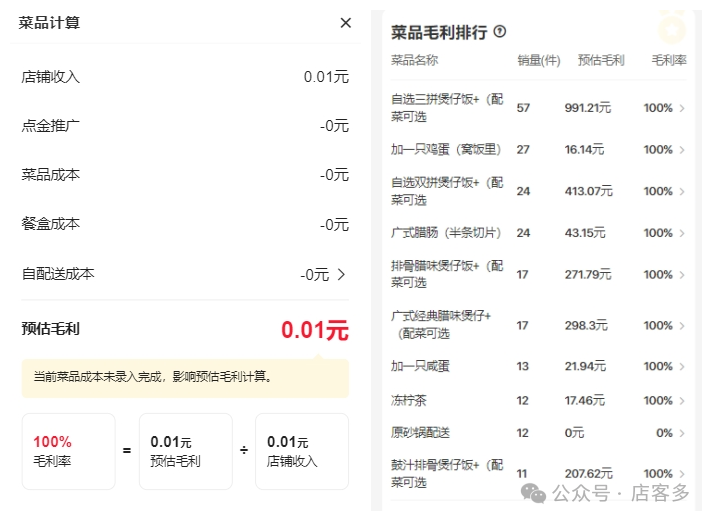Click the 991.21元 gross profit value

pos(588,108)
